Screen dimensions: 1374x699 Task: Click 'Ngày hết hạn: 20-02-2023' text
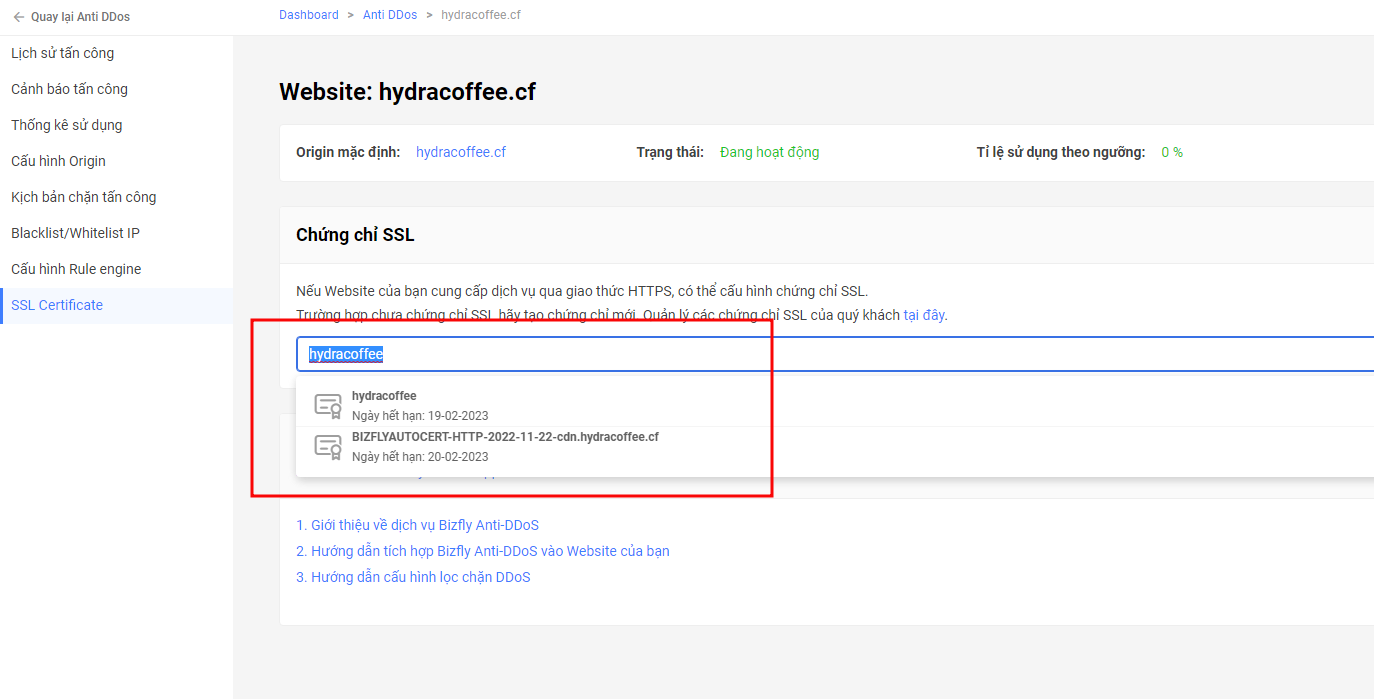click(x=420, y=457)
